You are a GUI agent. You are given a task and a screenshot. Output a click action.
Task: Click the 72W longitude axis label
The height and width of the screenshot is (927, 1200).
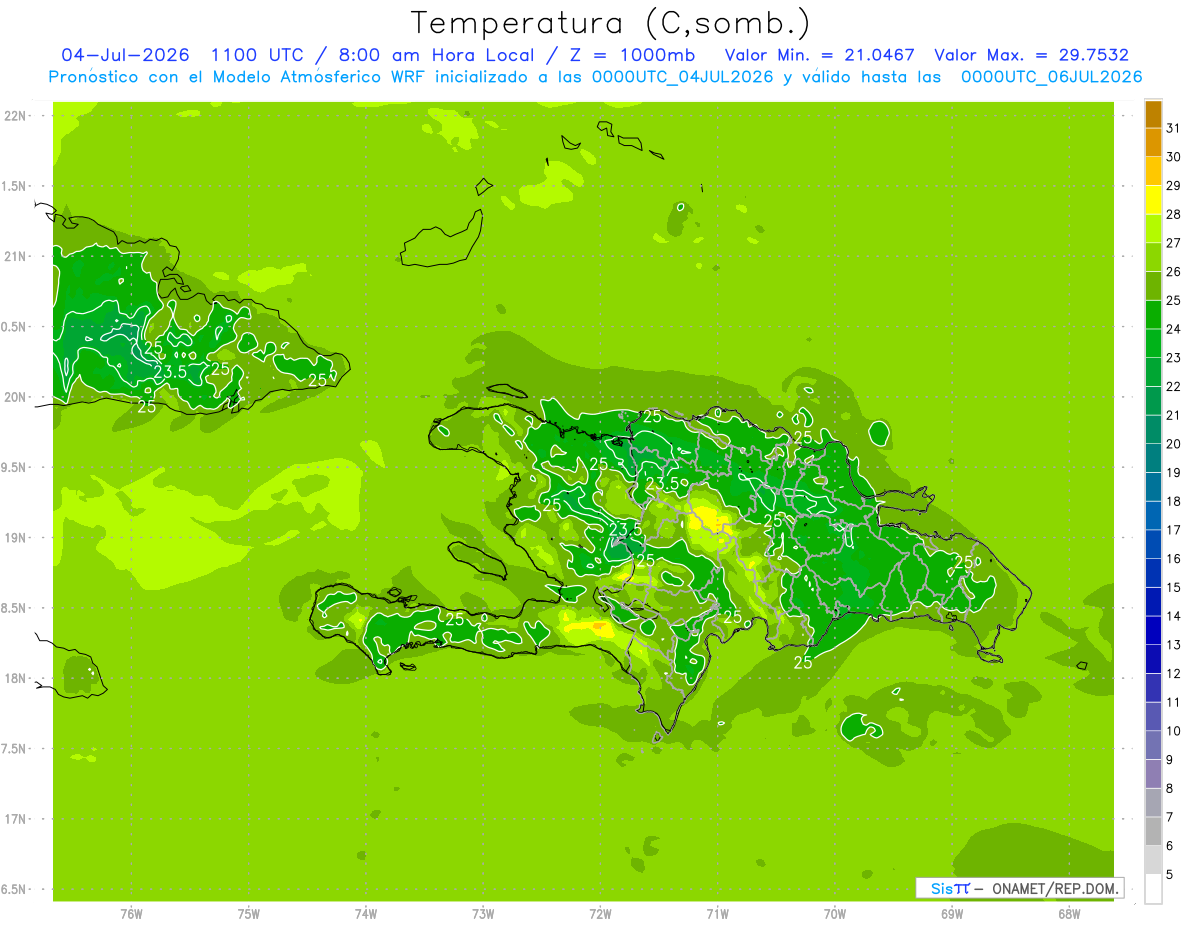601,913
